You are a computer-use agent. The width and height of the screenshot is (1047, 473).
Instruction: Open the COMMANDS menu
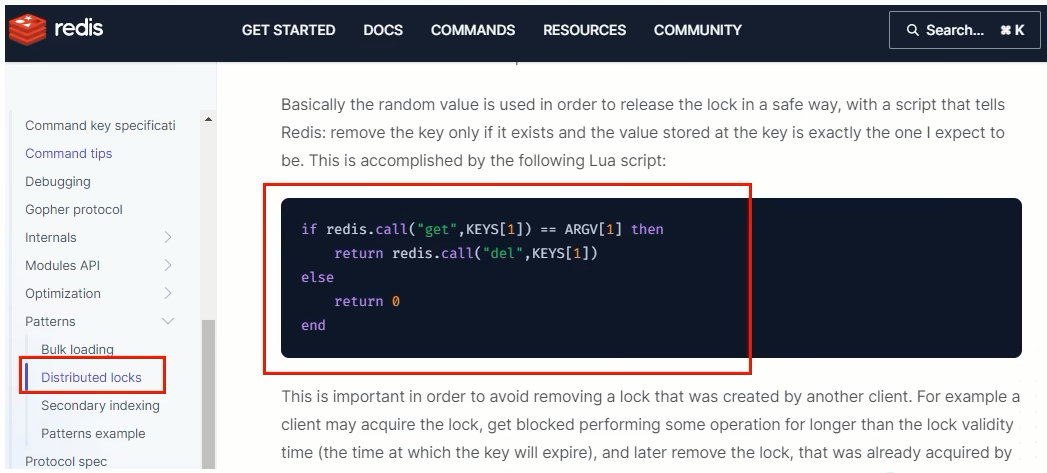(x=473, y=30)
